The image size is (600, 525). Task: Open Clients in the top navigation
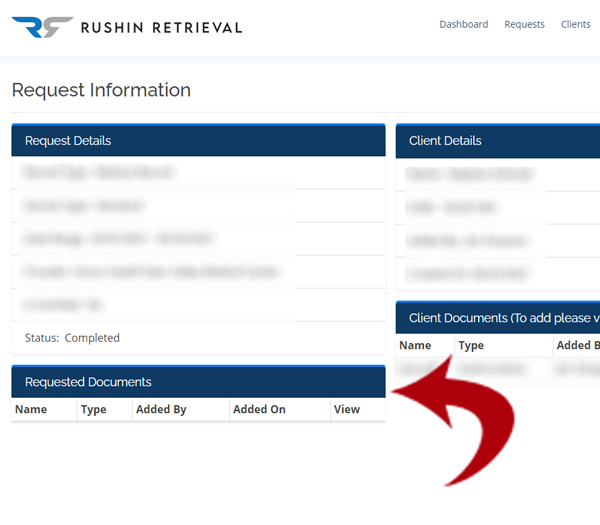pyautogui.click(x=576, y=24)
